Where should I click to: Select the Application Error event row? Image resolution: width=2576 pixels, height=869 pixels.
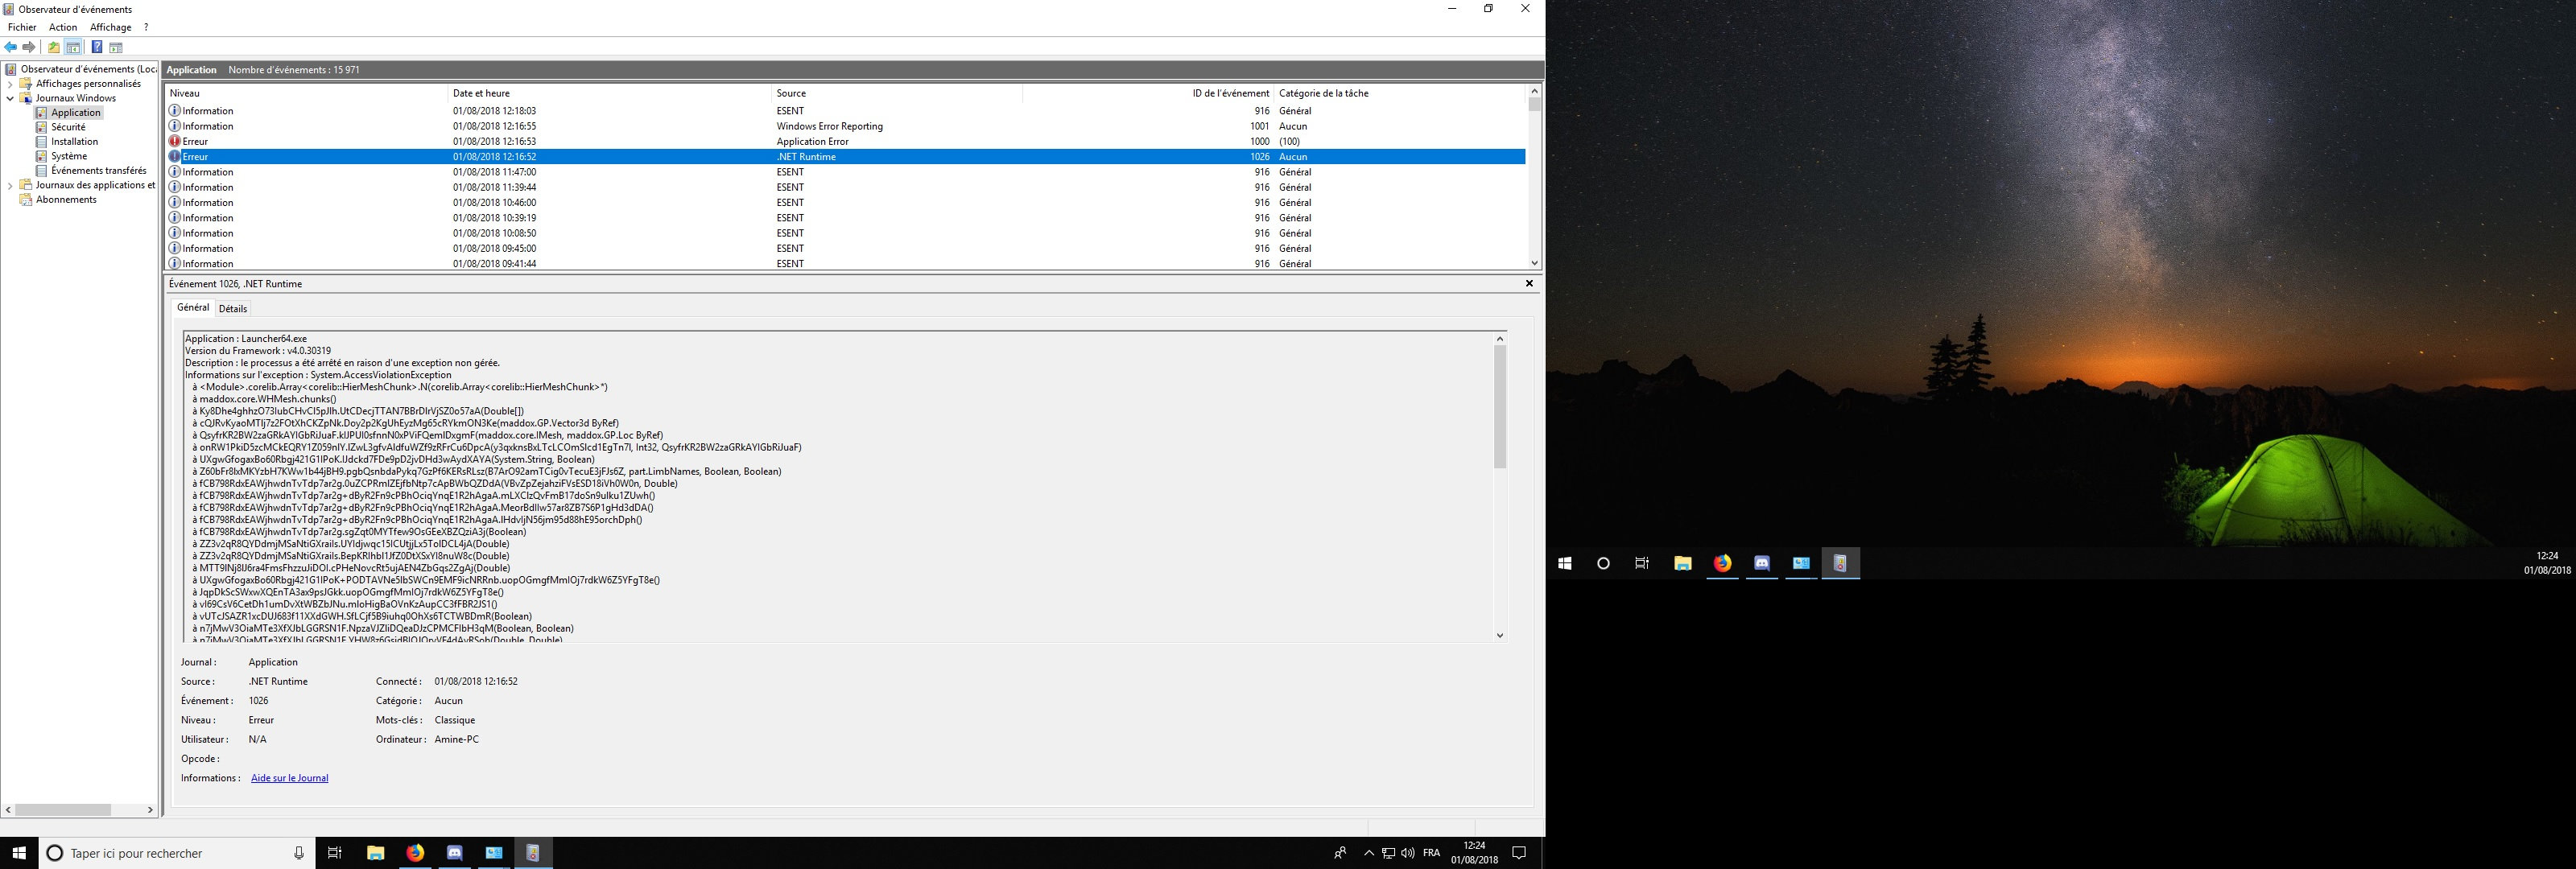[x=812, y=141]
